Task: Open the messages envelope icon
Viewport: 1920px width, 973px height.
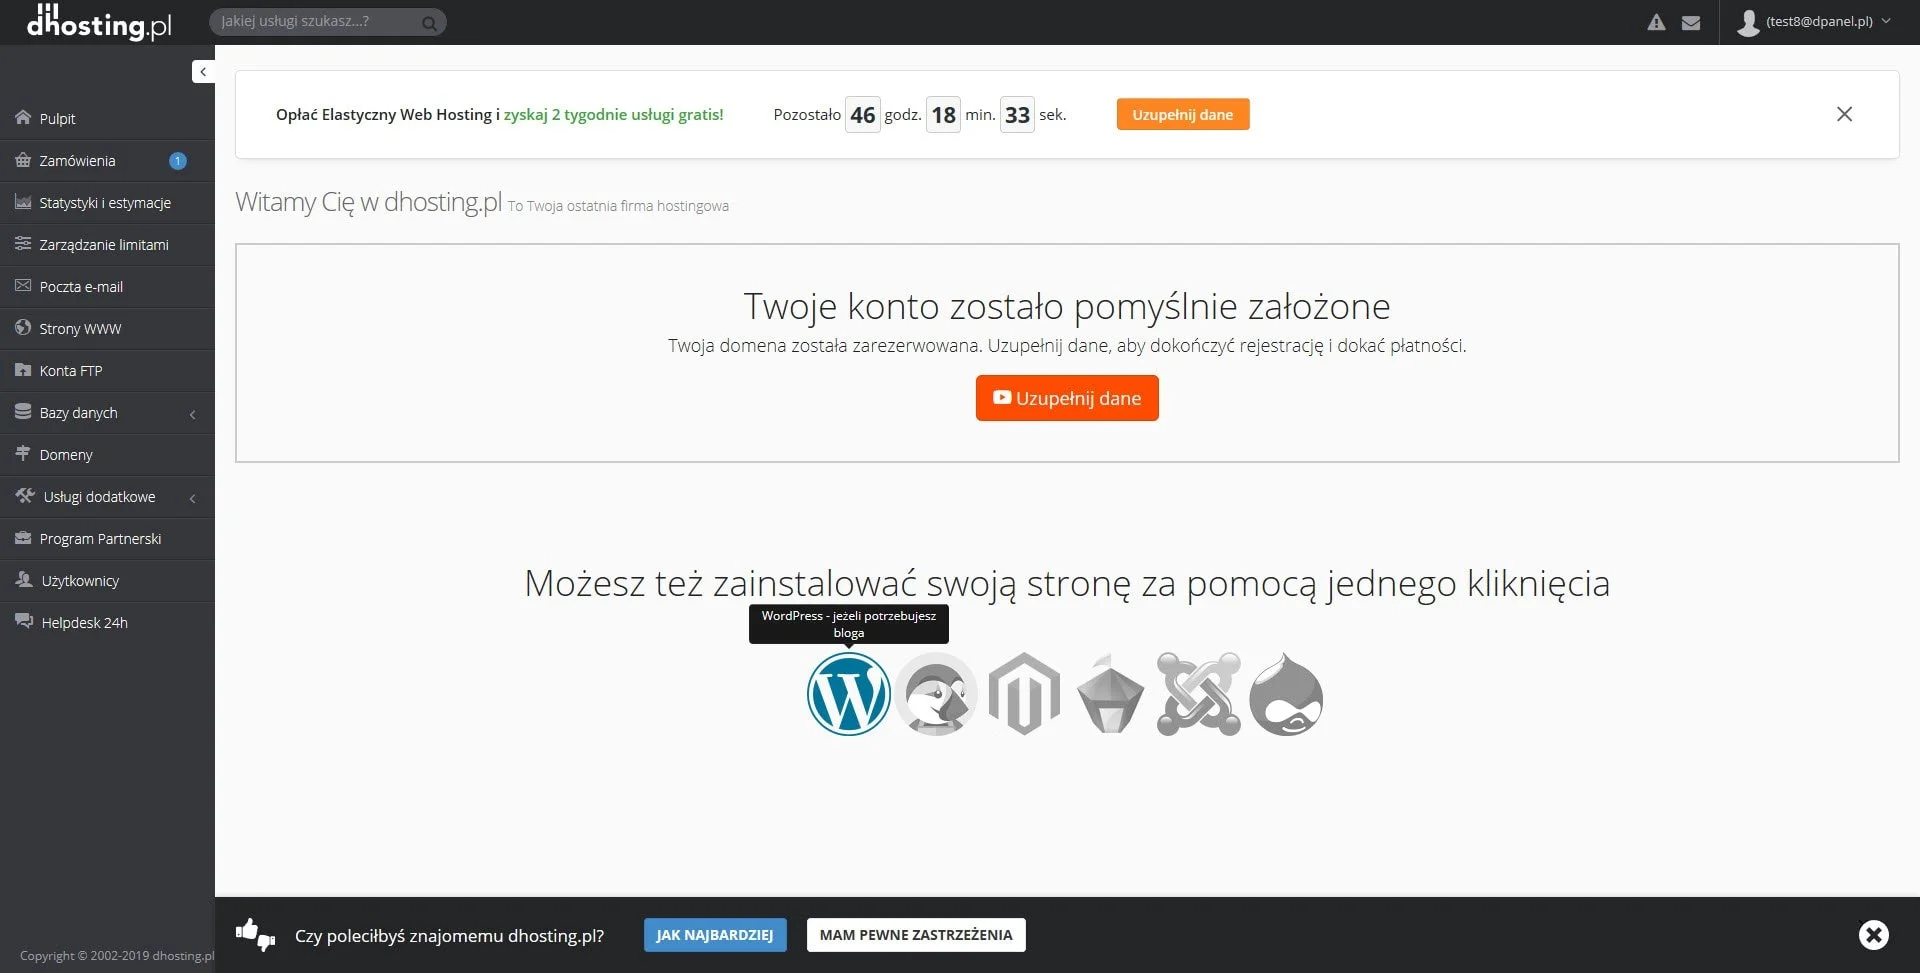Action: [x=1691, y=22]
